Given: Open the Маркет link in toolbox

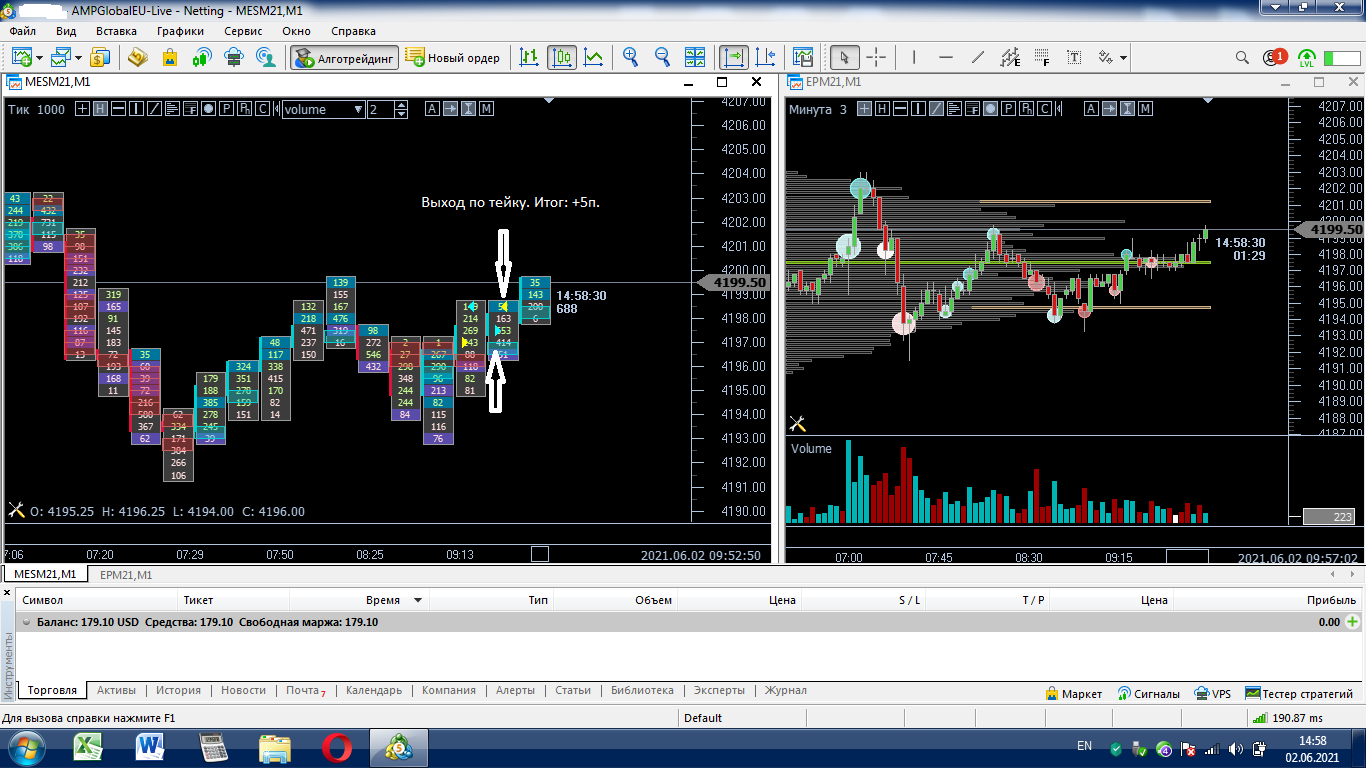Looking at the screenshot, I should [x=1074, y=693].
